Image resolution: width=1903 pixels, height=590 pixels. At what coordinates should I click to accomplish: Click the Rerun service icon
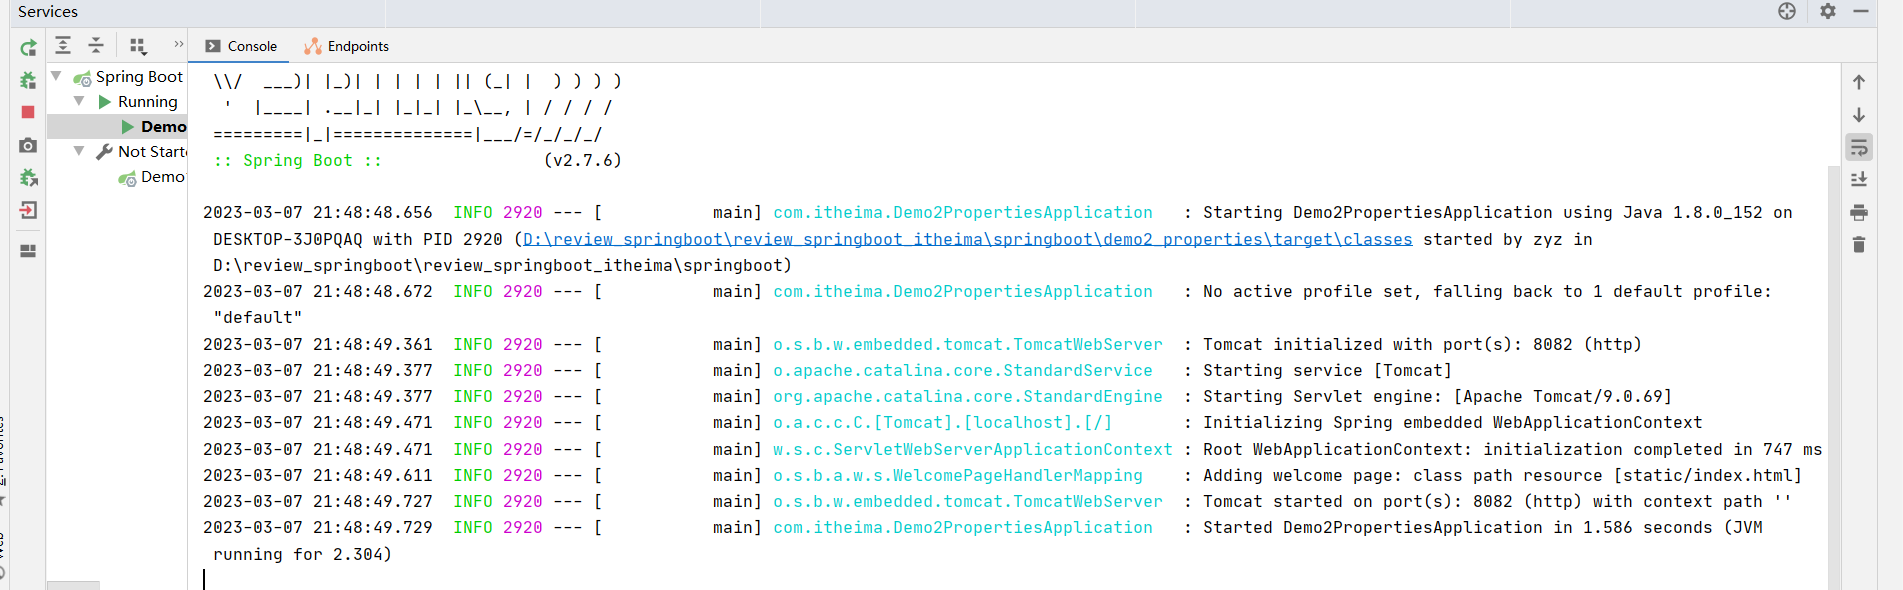28,47
